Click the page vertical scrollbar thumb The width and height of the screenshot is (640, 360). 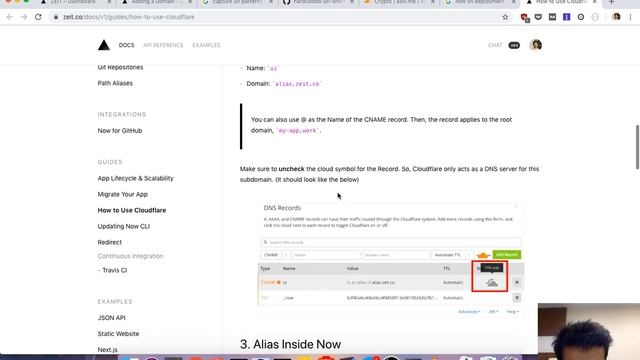637,147
